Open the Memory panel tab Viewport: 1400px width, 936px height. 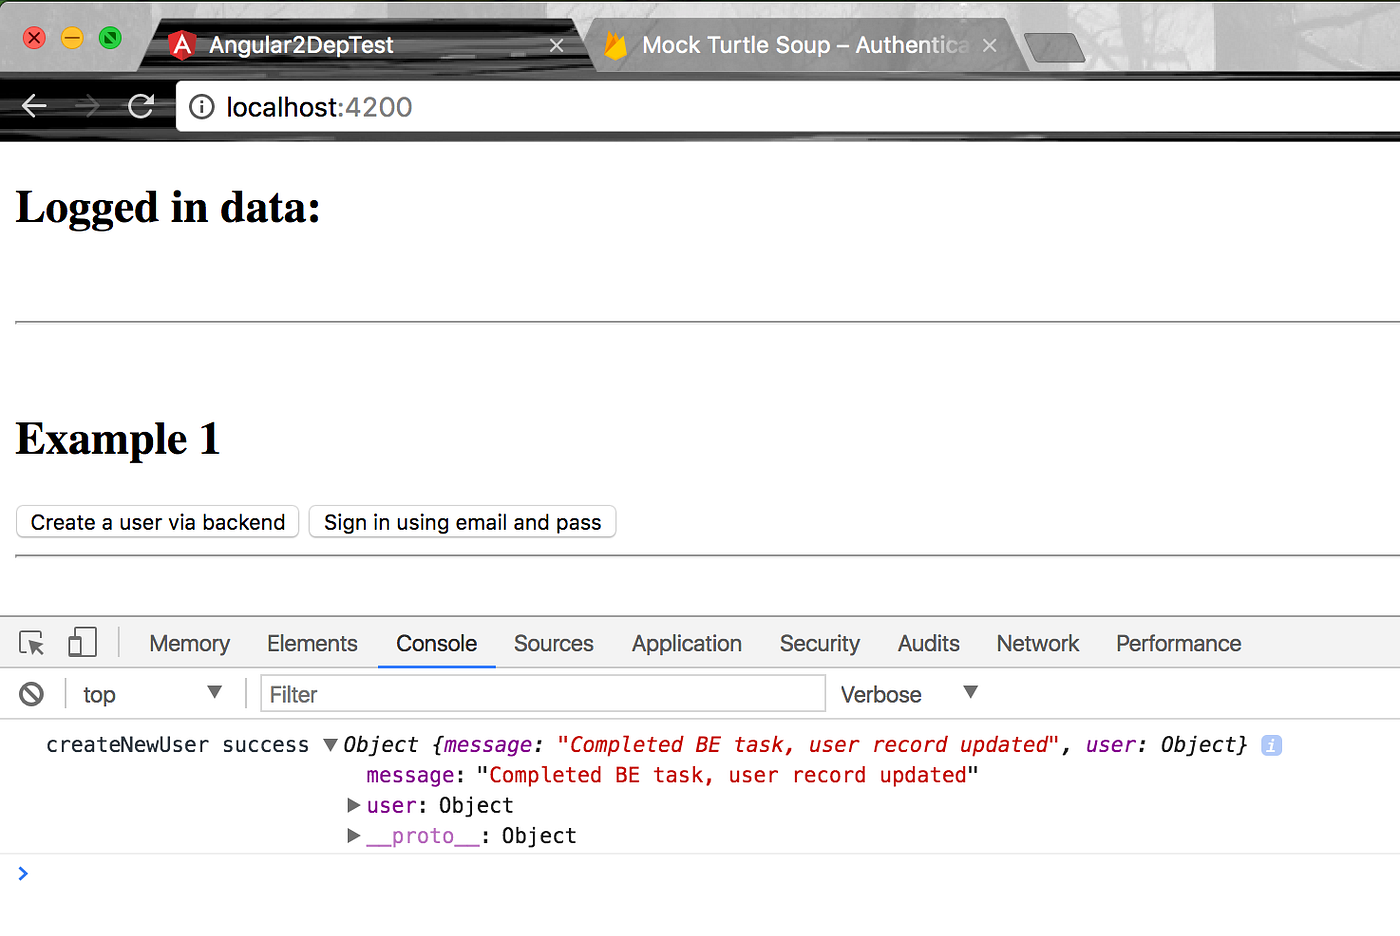click(x=190, y=643)
